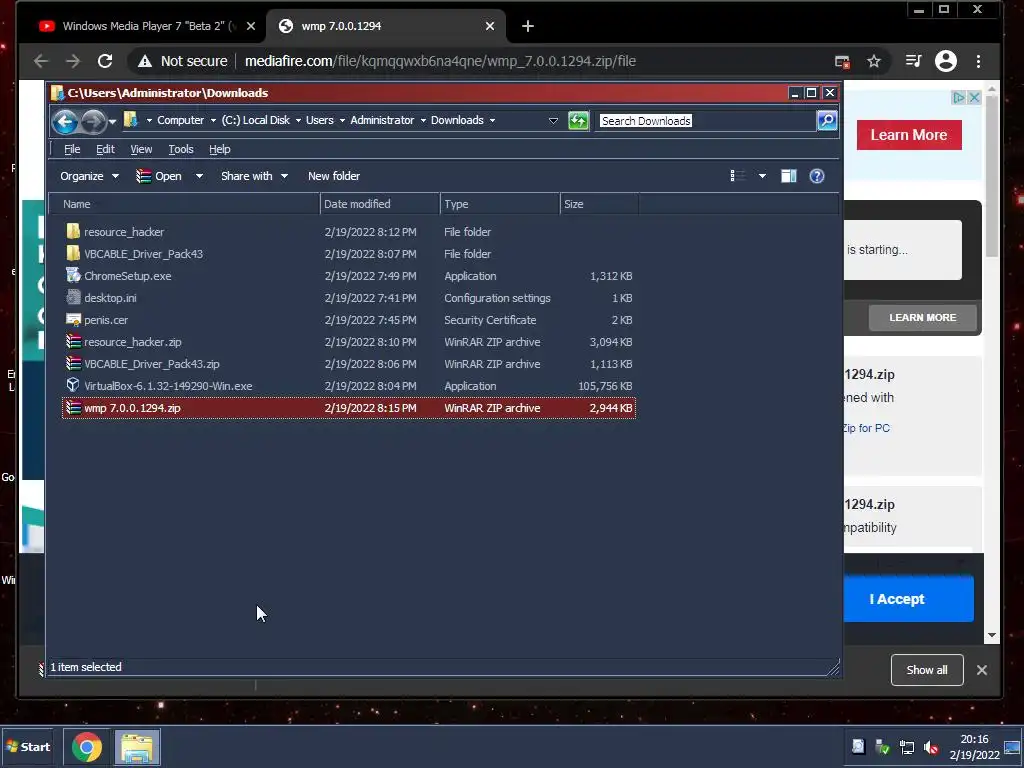Go back with Explorer's back arrow
This screenshot has width=1024, height=768.
pyautogui.click(x=65, y=121)
